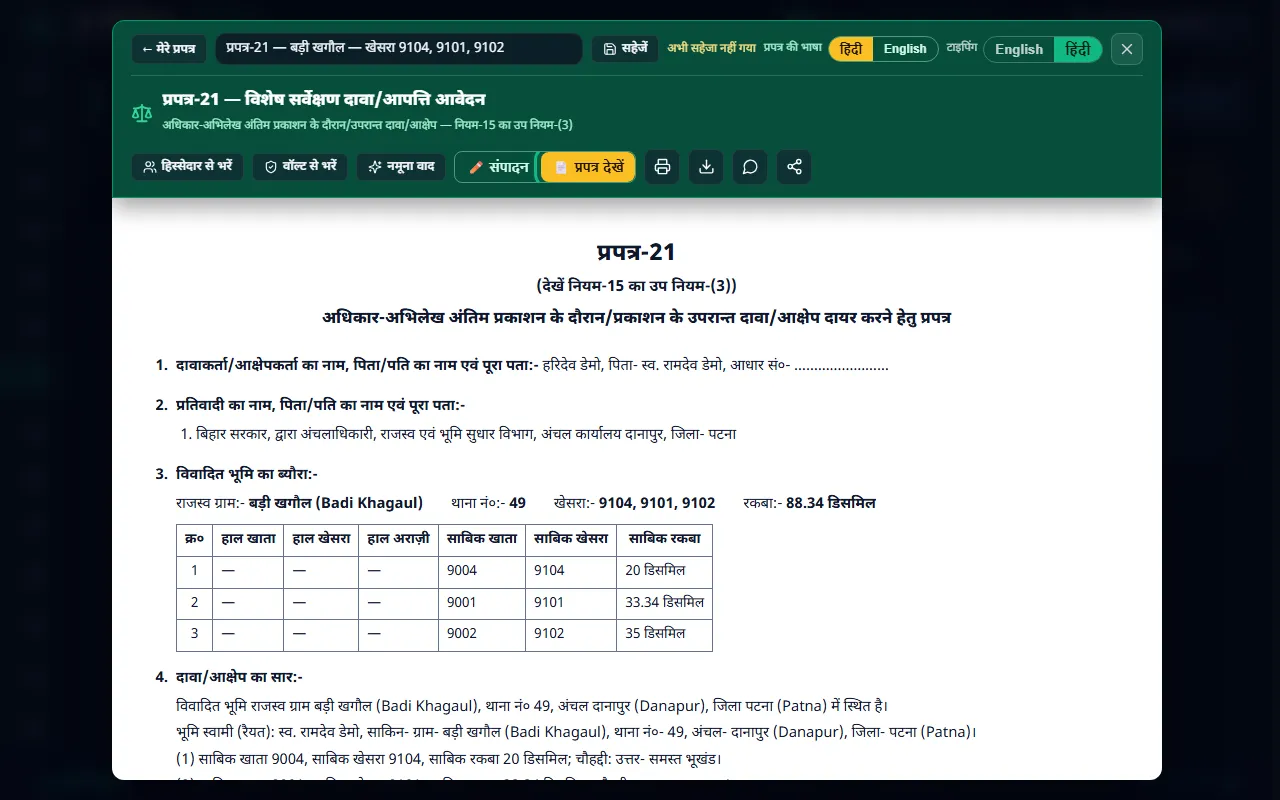This screenshot has width=1280, height=800.
Task: Switch typing mode to हिंदी
Action: click(x=1078, y=49)
